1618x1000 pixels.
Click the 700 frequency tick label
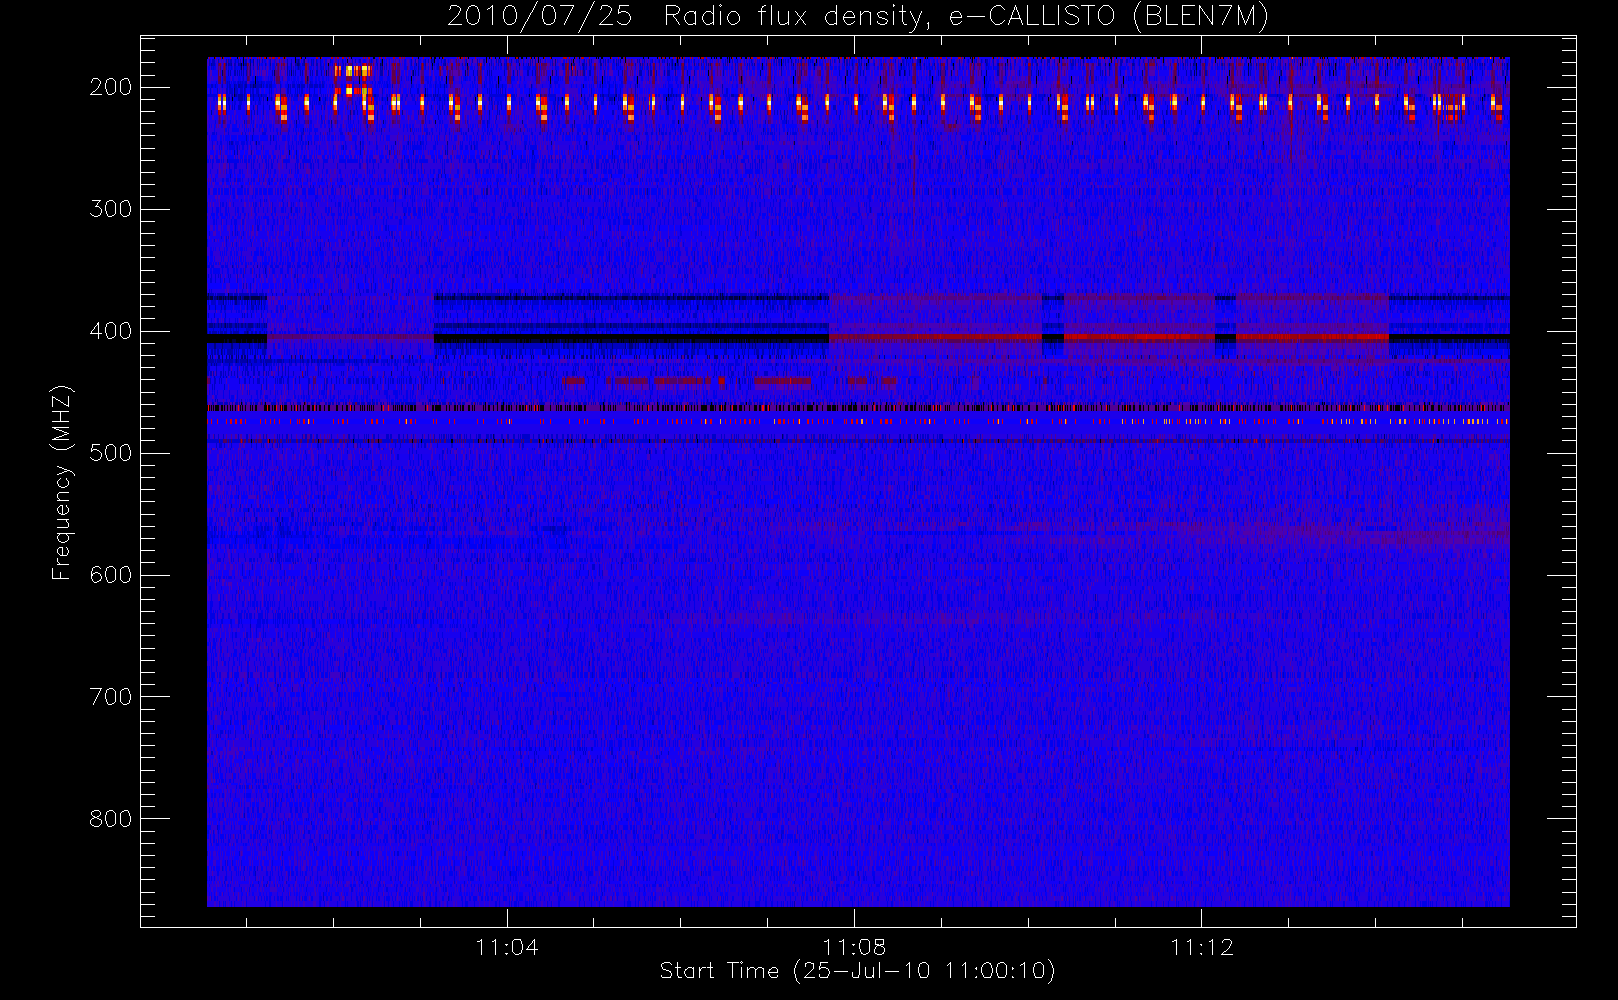pyautogui.click(x=111, y=697)
